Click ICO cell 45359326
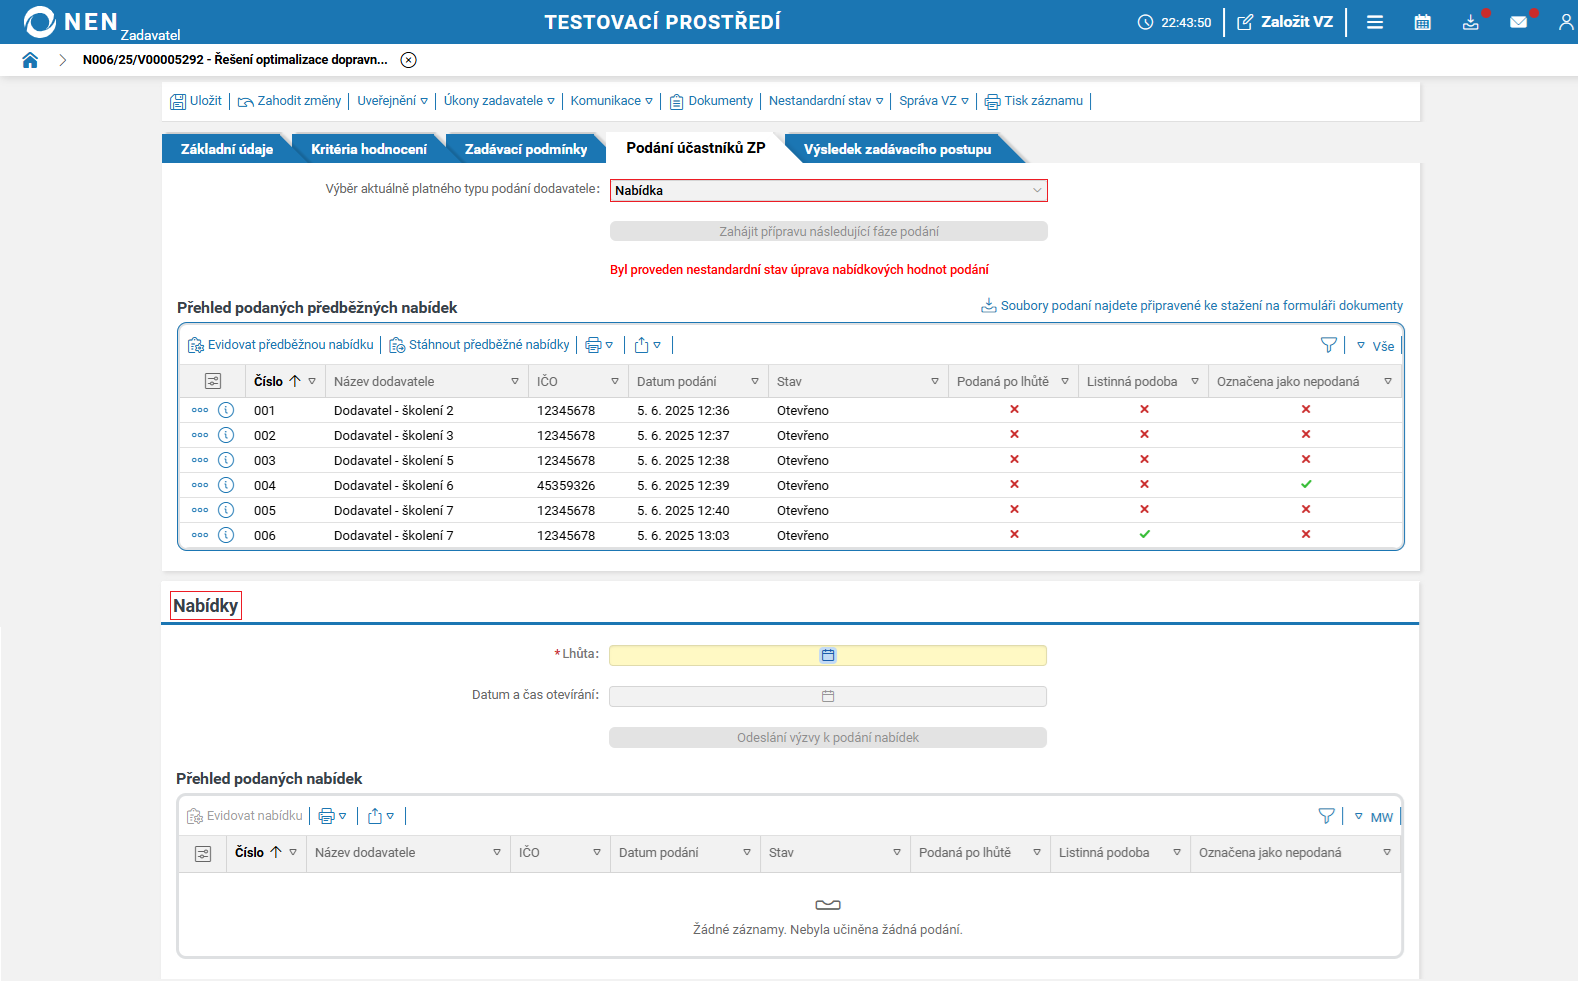The image size is (1578, 981). [566, 486]
